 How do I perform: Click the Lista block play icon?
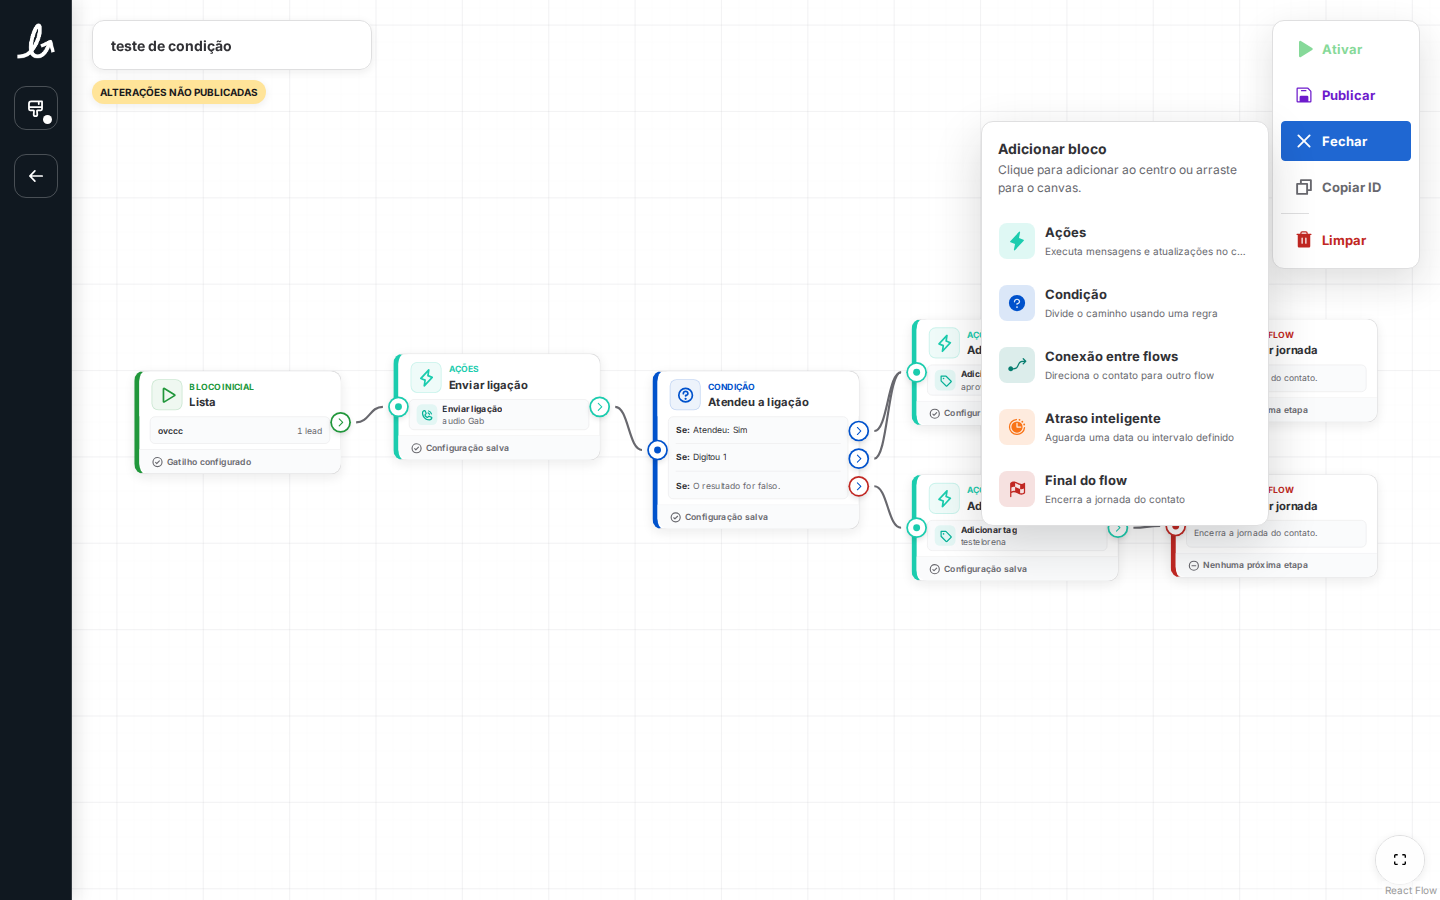point(167,395)
